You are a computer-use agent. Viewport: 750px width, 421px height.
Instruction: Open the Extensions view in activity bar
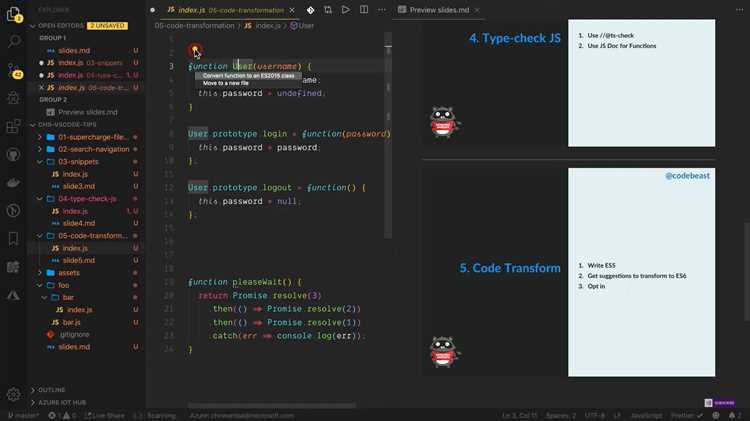click(x=13, y=126)
